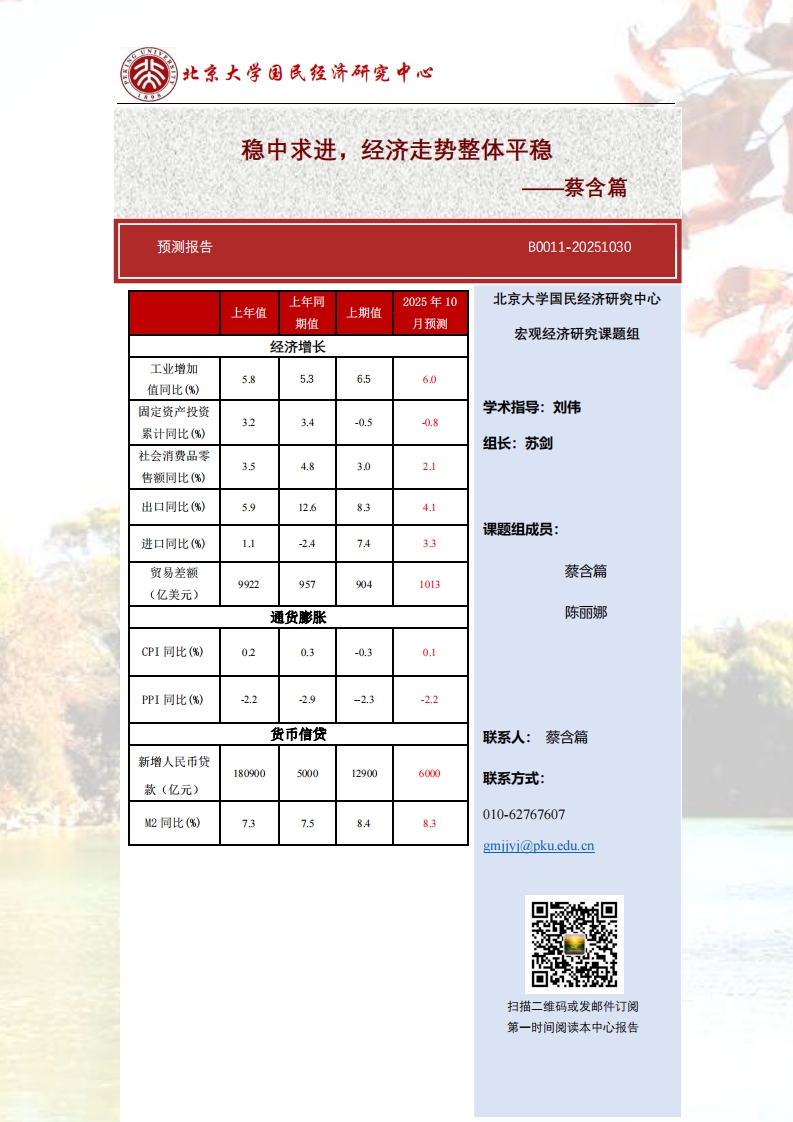This screenshot has width=793, height=1122.
Task: Click the report title 稳中求进，经济走势整体平稳
Action: 397,151
